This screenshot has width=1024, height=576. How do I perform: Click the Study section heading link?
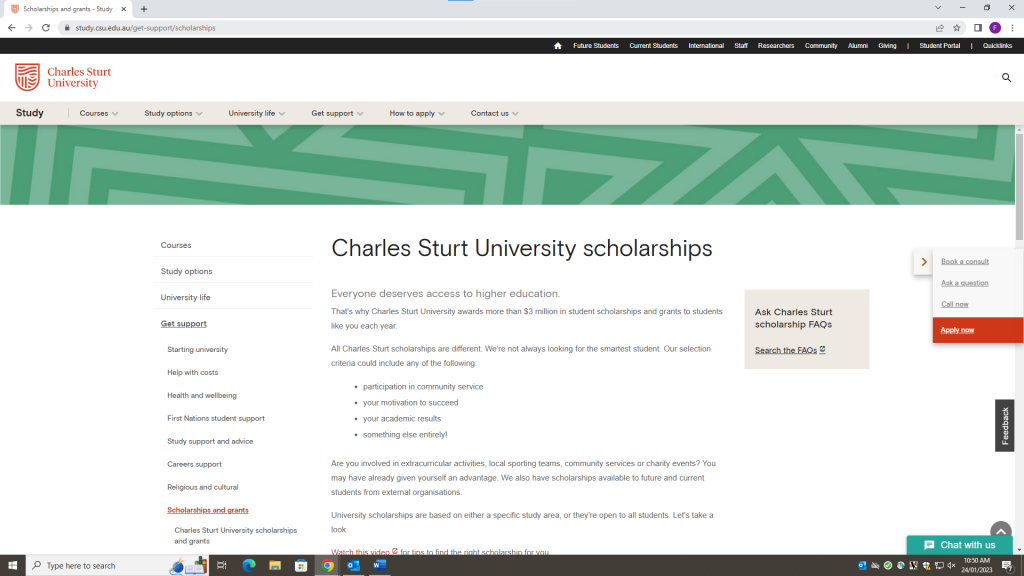coord(29,113)
